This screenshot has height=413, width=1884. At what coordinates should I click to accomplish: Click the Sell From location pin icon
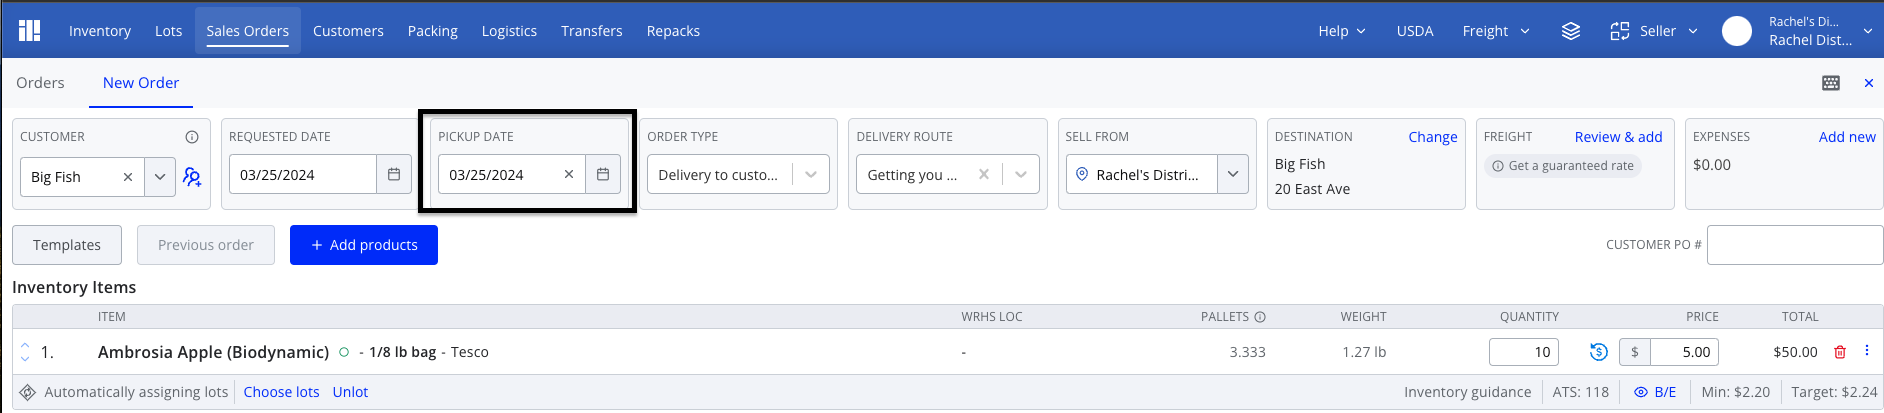pyautogui.click(x=1082, y=175)
